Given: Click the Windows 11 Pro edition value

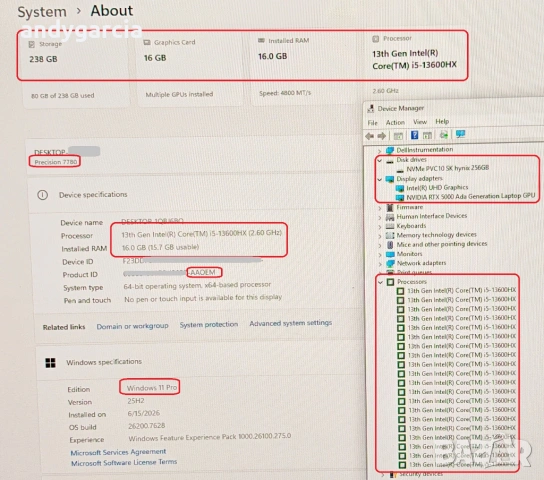Looking at the screenshot, I should 152,388.
